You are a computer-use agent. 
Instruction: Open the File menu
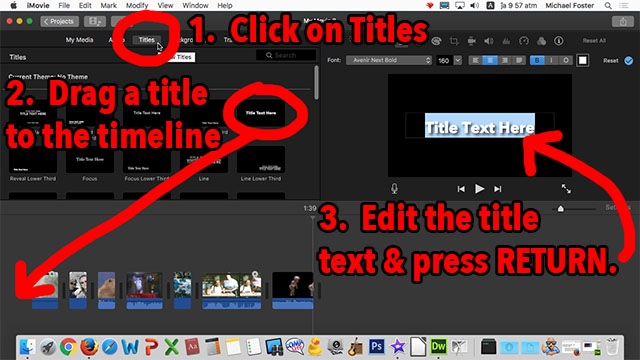pyautogui.click(x=64, y=6)
